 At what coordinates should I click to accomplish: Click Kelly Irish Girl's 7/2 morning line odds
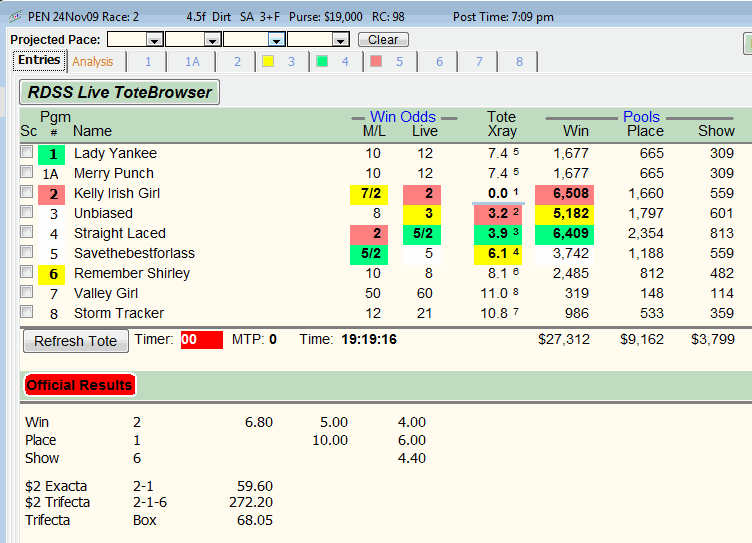click(x=369, y=194)
